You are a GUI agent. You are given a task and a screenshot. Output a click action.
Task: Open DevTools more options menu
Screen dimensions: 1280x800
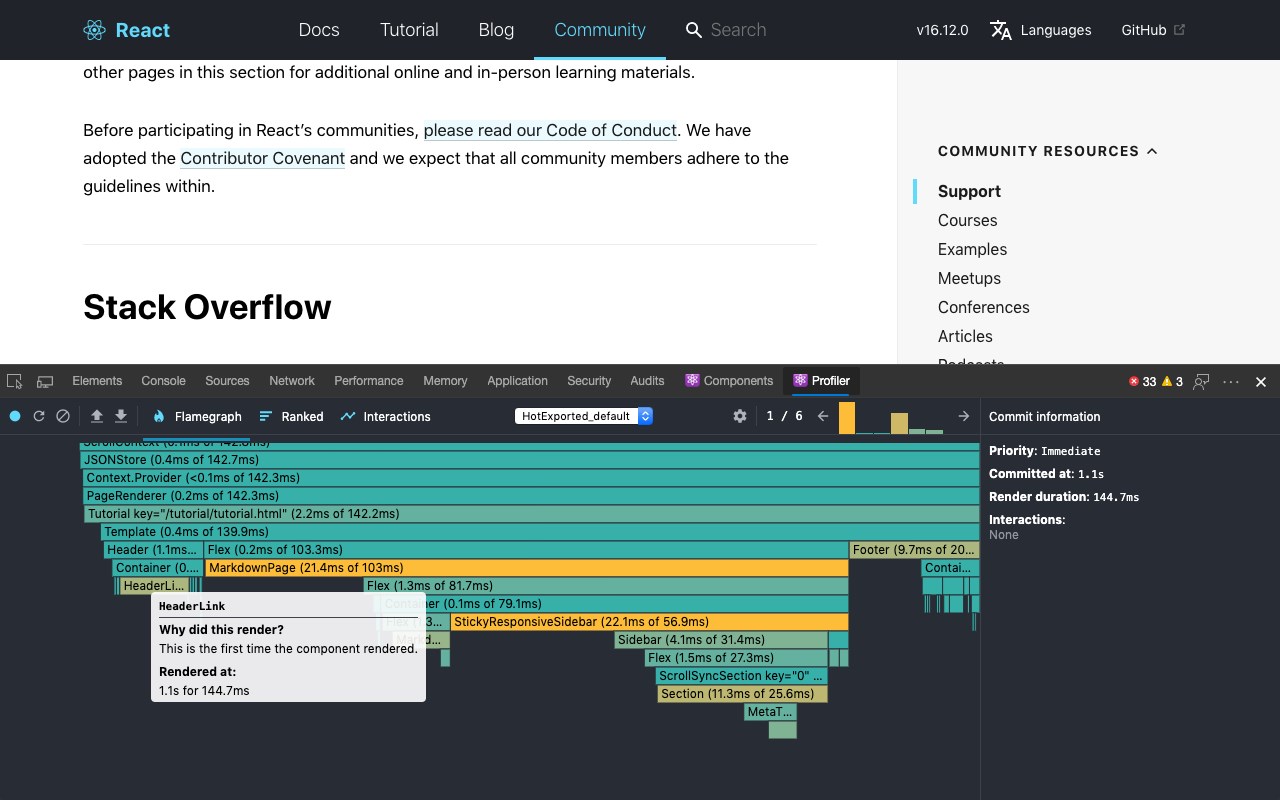click(1231, 381)
